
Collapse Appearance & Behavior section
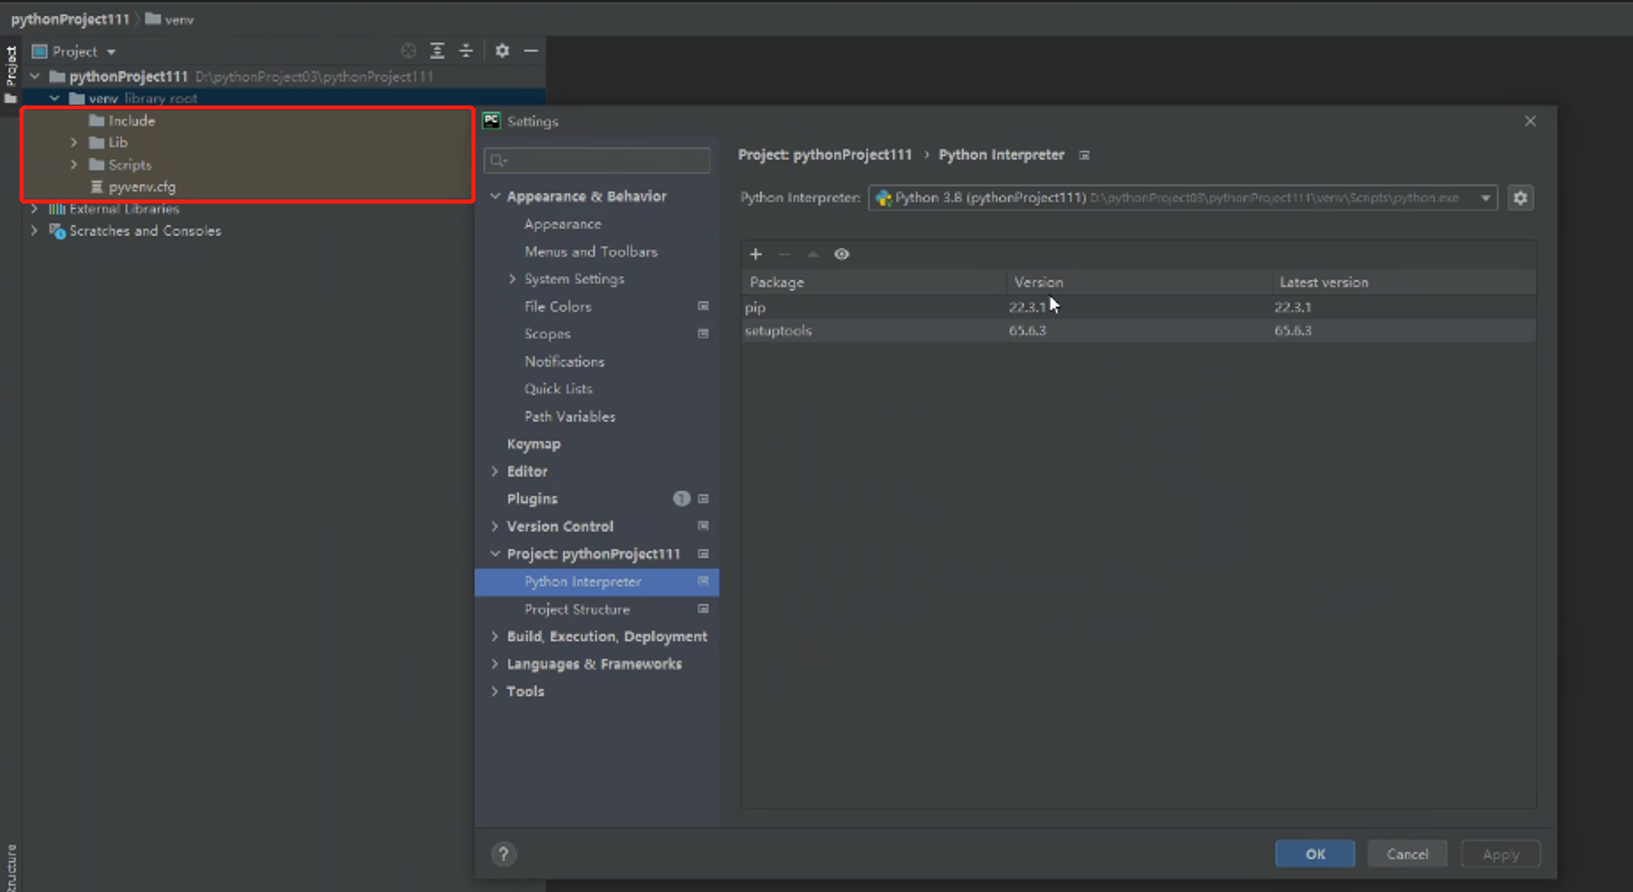pyautogui.click(x=495, y=196)
